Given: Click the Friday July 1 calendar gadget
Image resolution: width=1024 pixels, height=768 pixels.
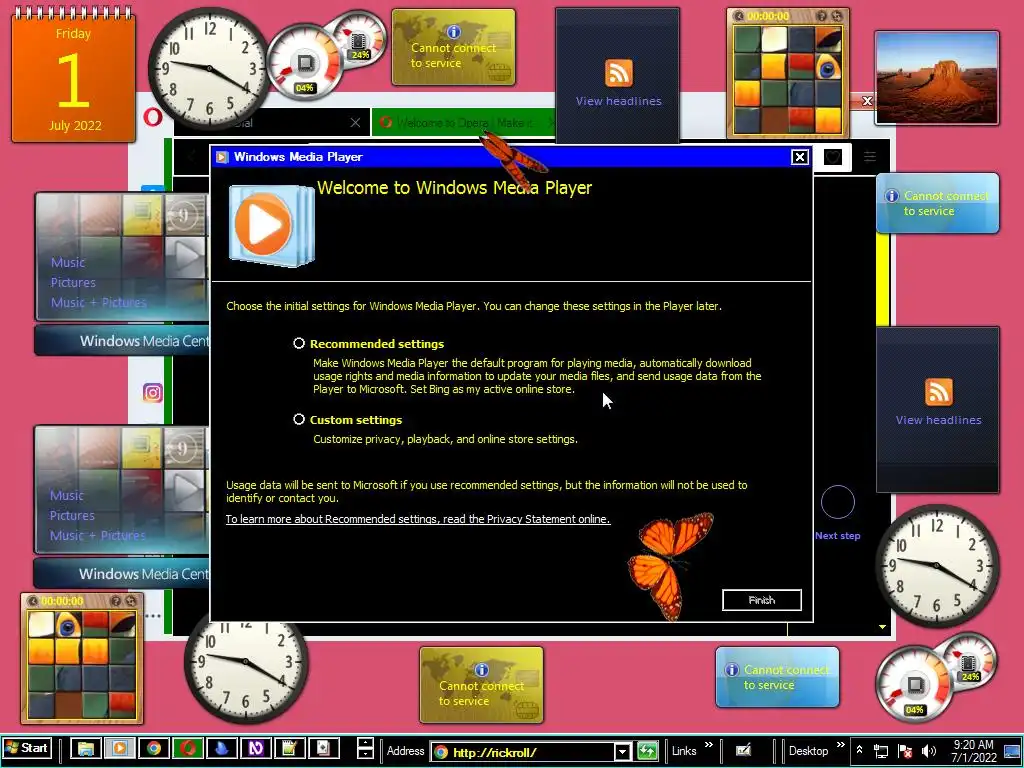Looking at the screenshot, I should [73, 75].
